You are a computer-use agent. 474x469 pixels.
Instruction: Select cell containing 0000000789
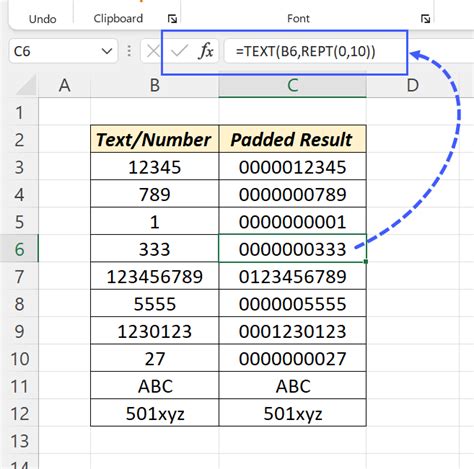coord(292,194)
